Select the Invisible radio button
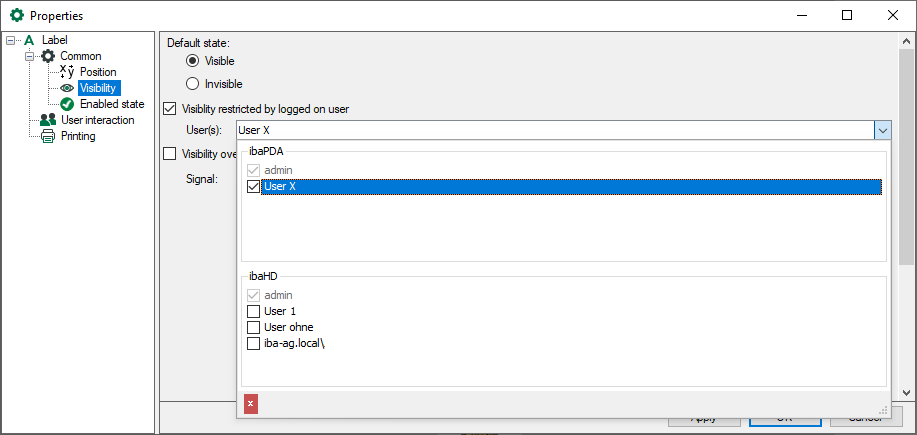 (x=193, y=84)
